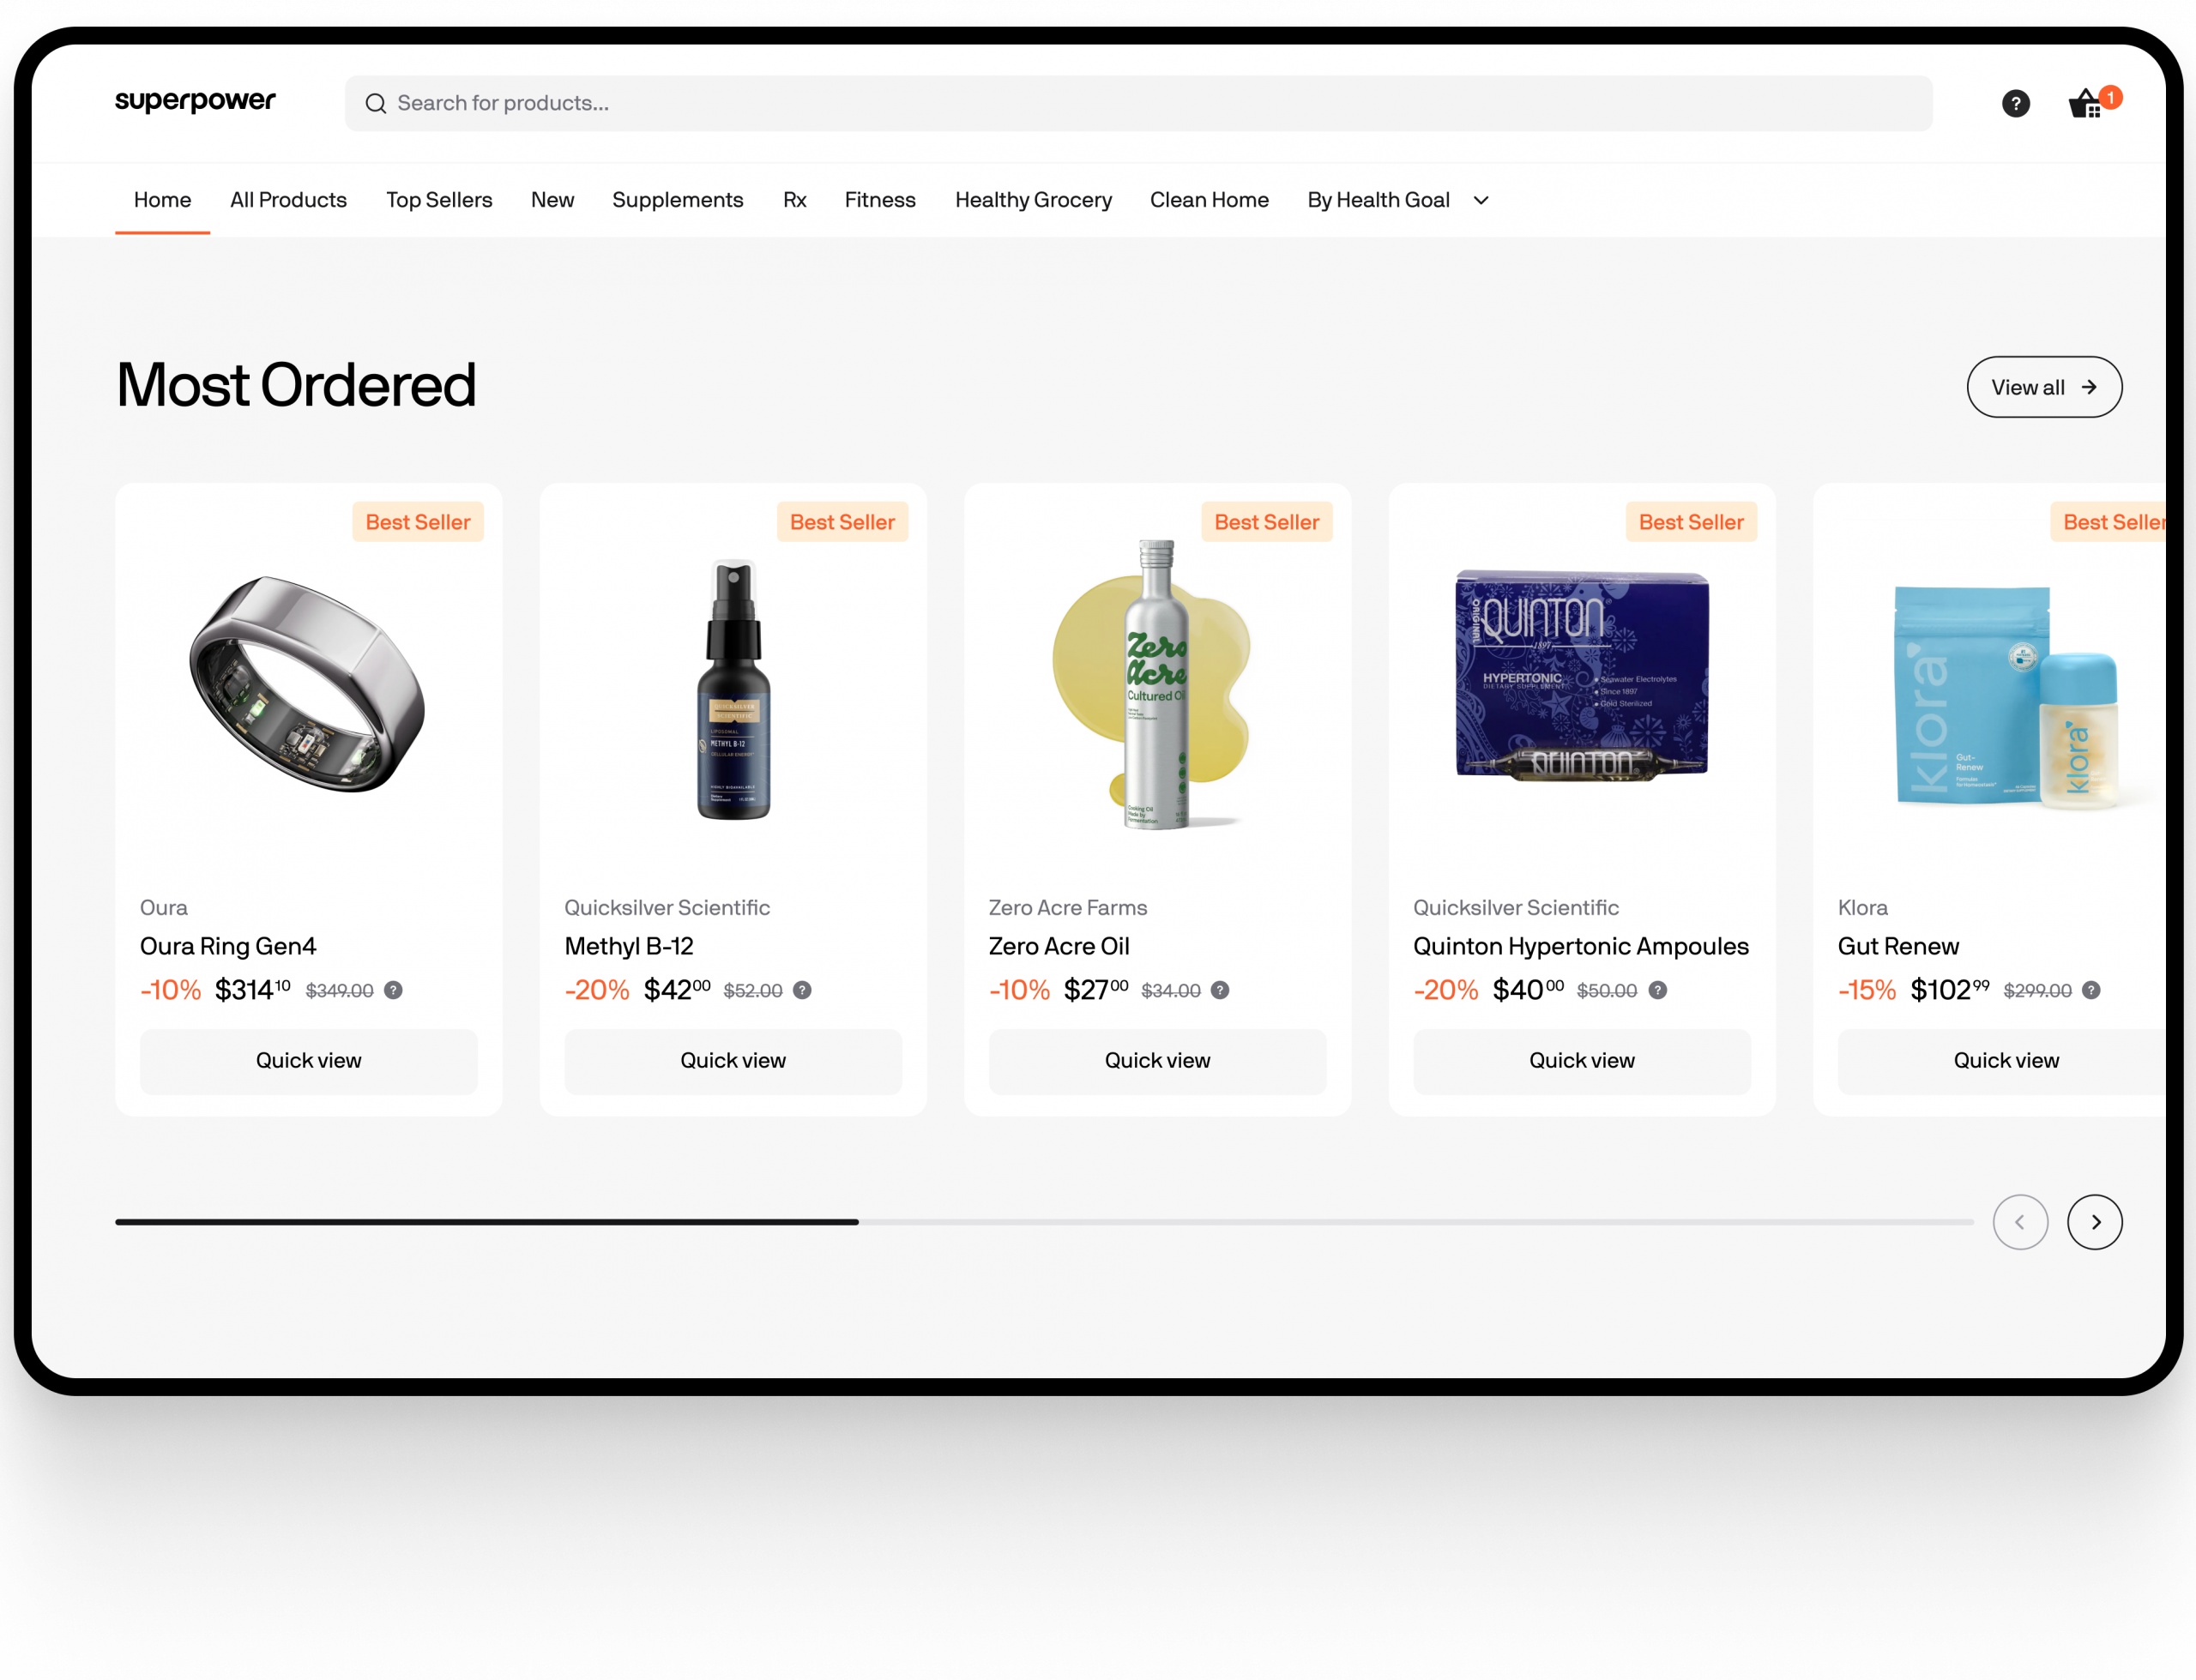Image resolution: width=2196 pixels, height=1680 pixels.
Task: Click the carousel progress bar
Action: point(1044,1222)
